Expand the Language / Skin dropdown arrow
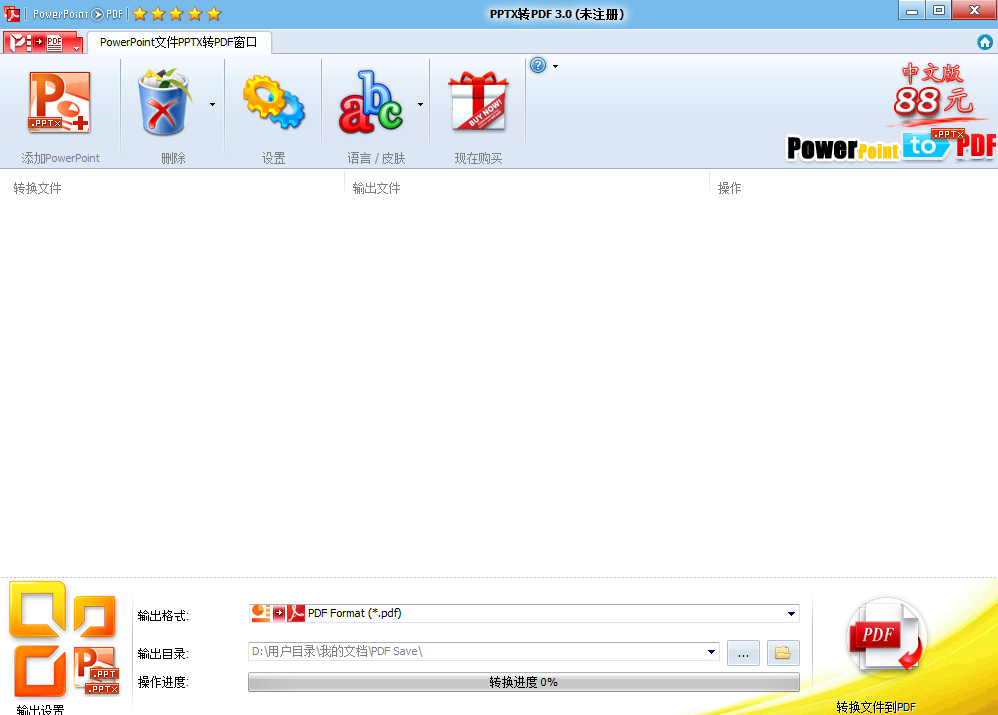Image resolution: width=998 pixels, height=715 pixels. [420, 104]
